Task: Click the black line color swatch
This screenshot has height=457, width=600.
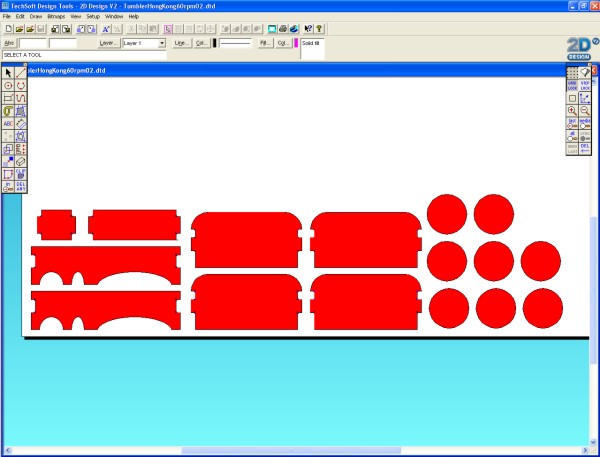Action: click(214, 43)
